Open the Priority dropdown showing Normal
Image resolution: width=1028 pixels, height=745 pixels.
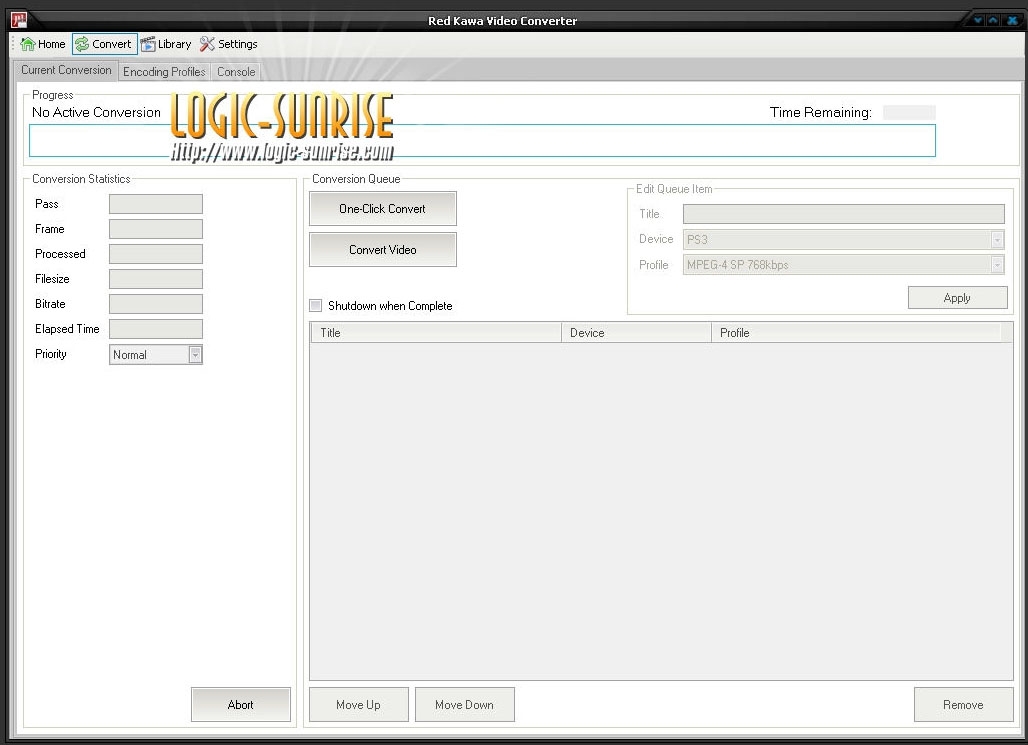[x=156, y=354]
